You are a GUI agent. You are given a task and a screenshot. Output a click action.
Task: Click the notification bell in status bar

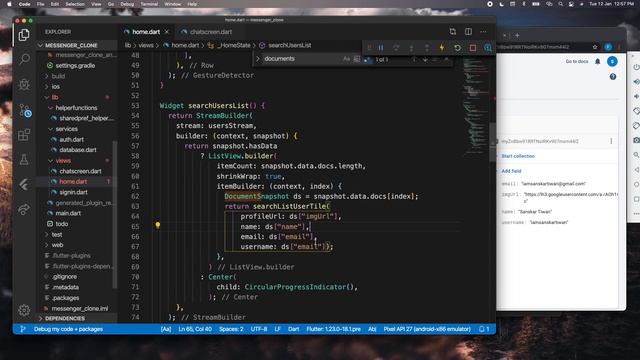(x=484, y=329)
